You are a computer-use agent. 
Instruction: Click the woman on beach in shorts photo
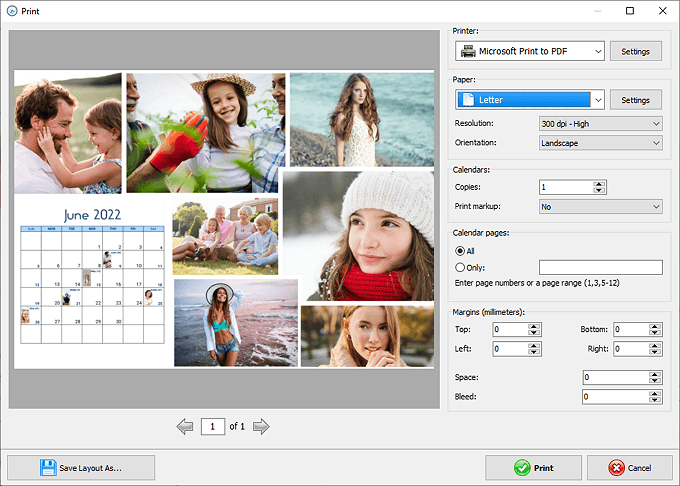[x=236, y=323]
